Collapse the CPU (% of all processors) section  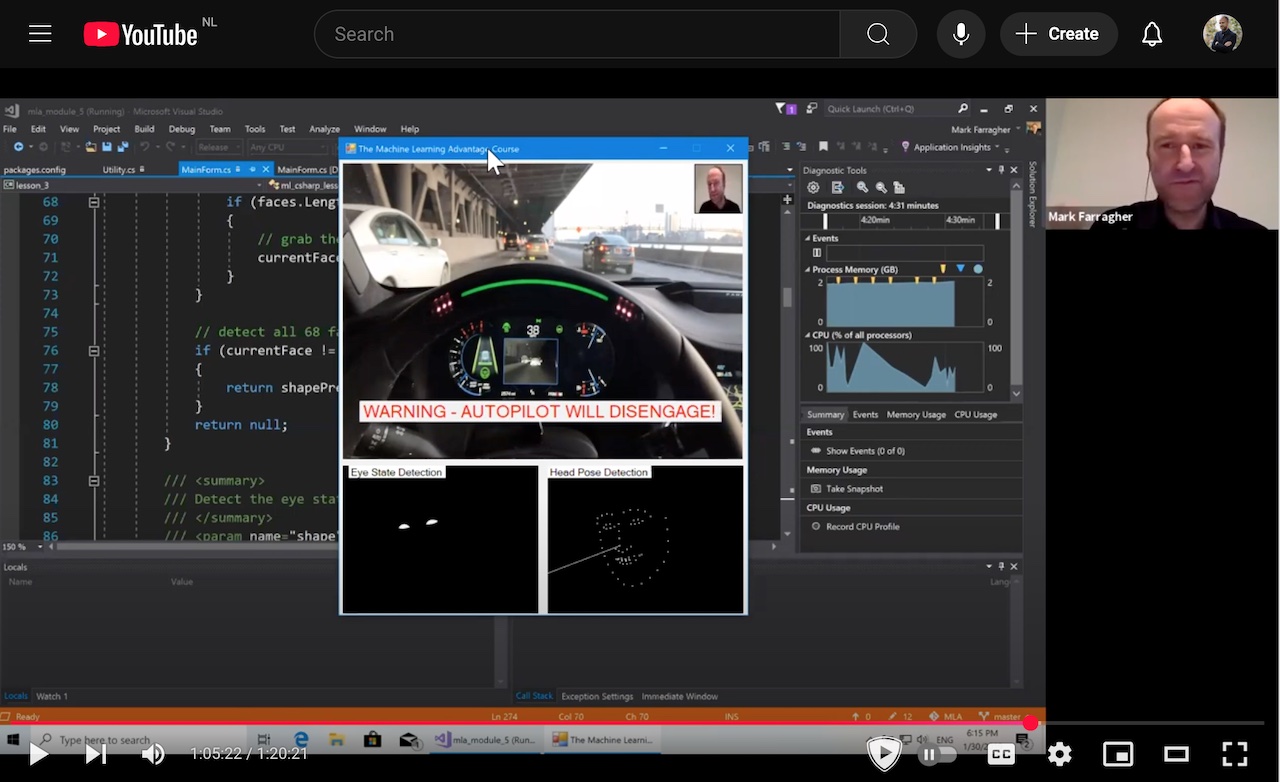pos(808,335)
